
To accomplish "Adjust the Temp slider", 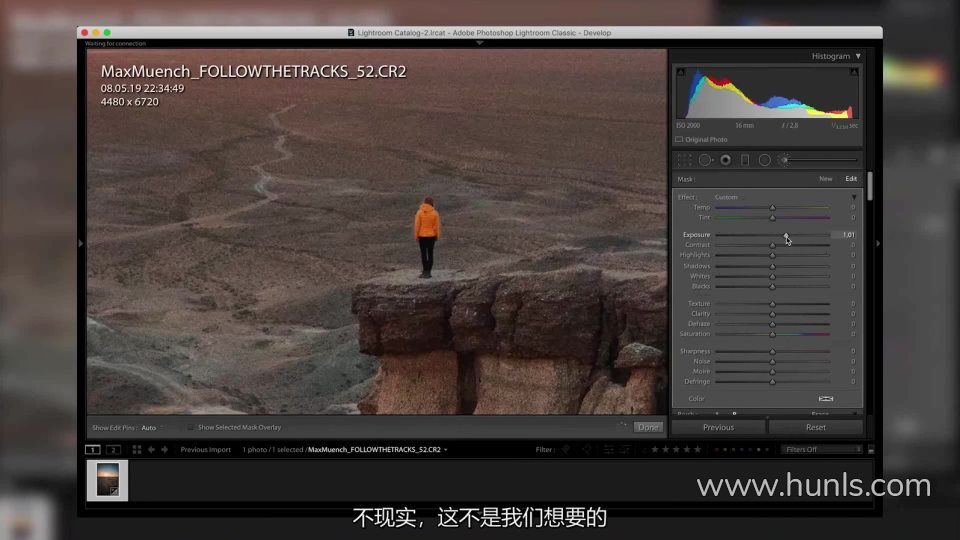I will [x=773, y=208].
